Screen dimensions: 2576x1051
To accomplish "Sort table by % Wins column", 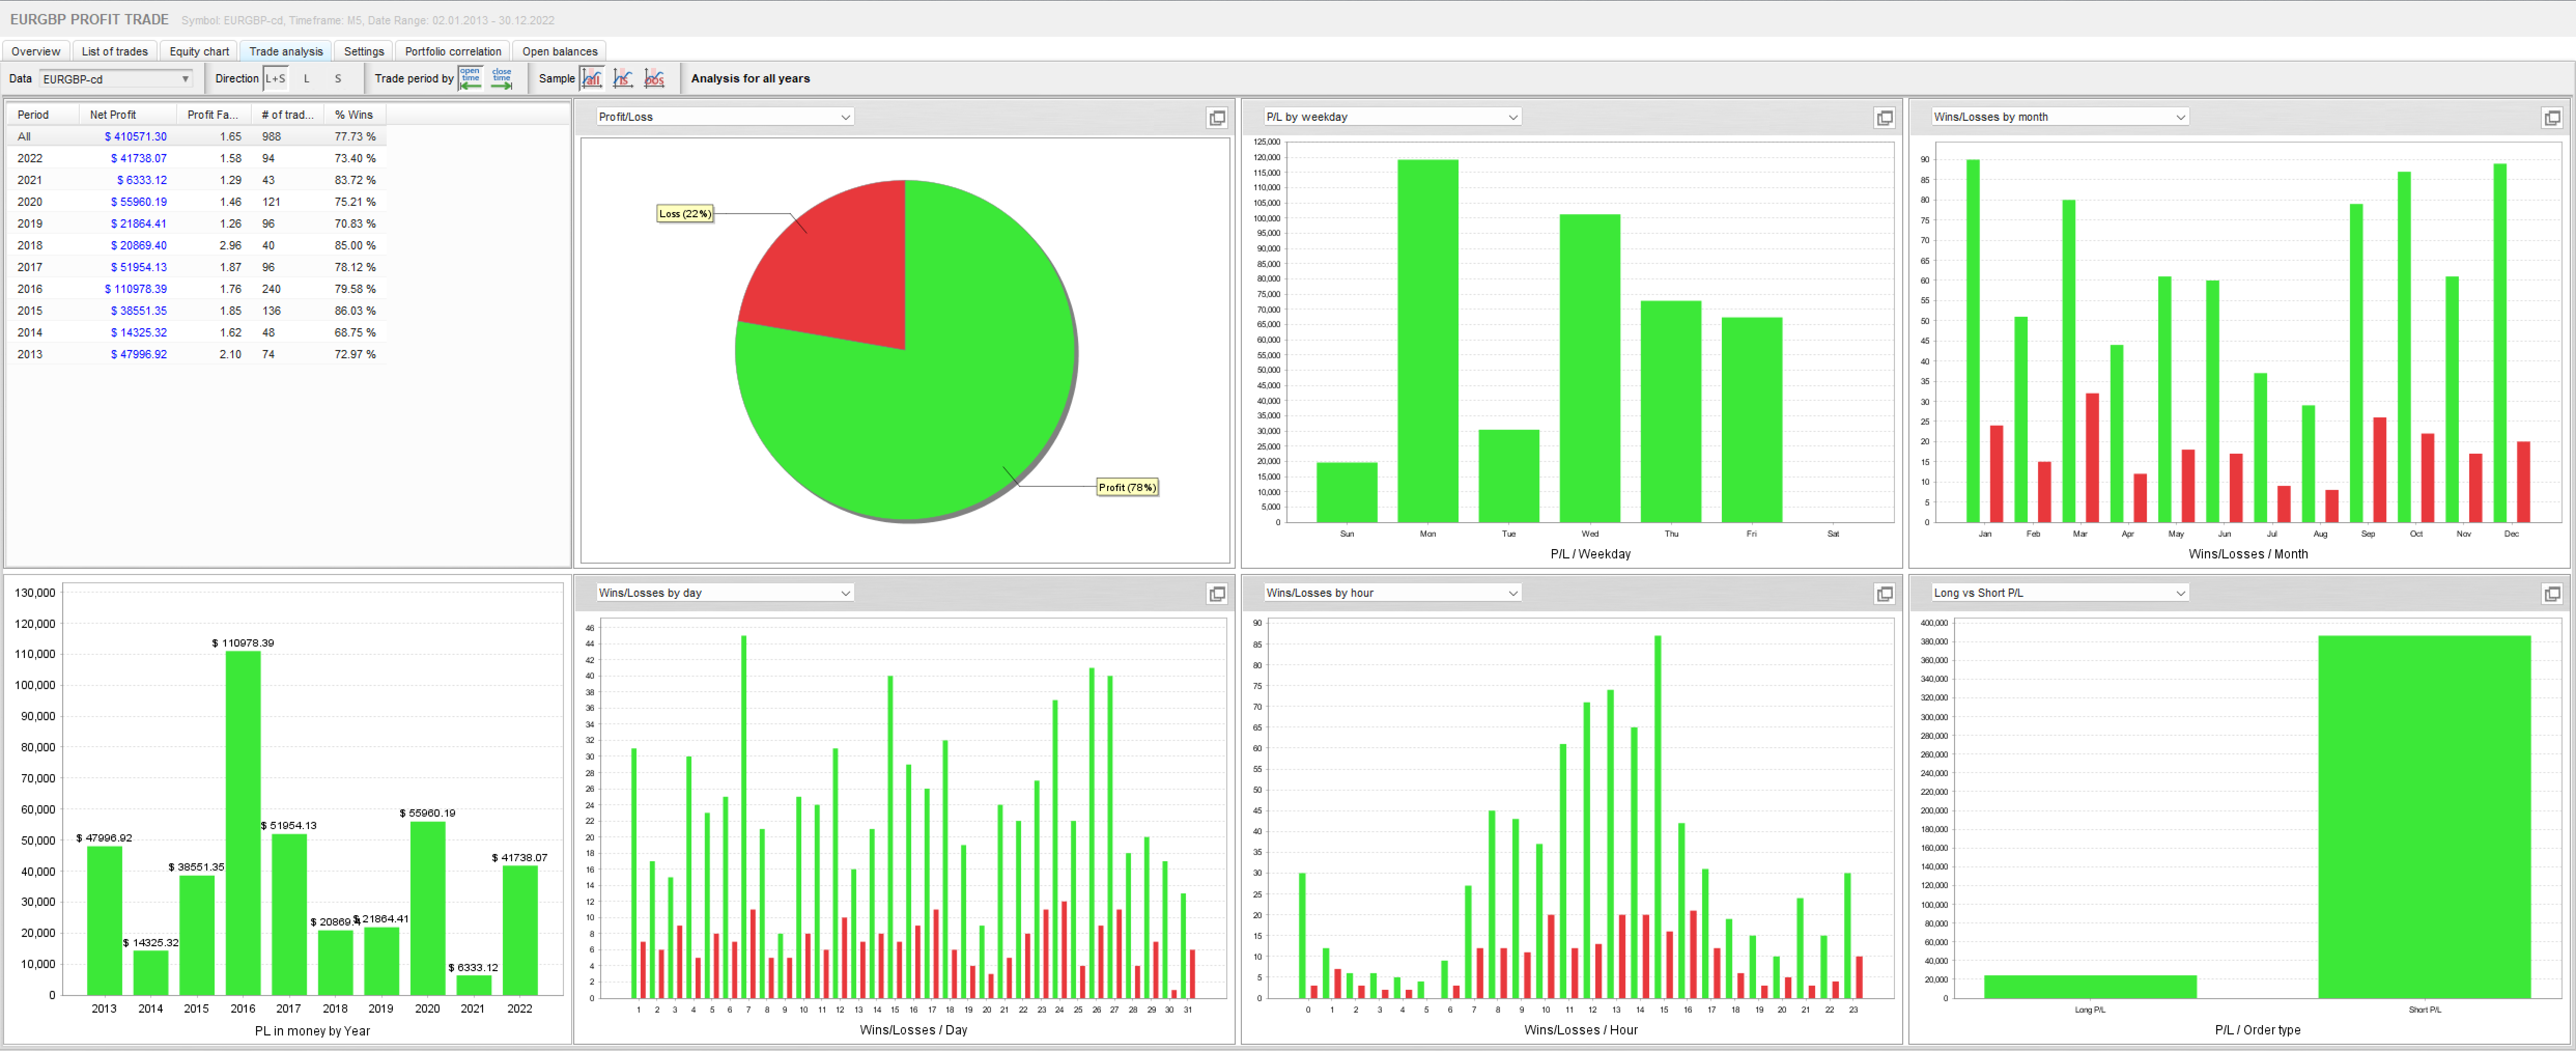I will 354,115.
